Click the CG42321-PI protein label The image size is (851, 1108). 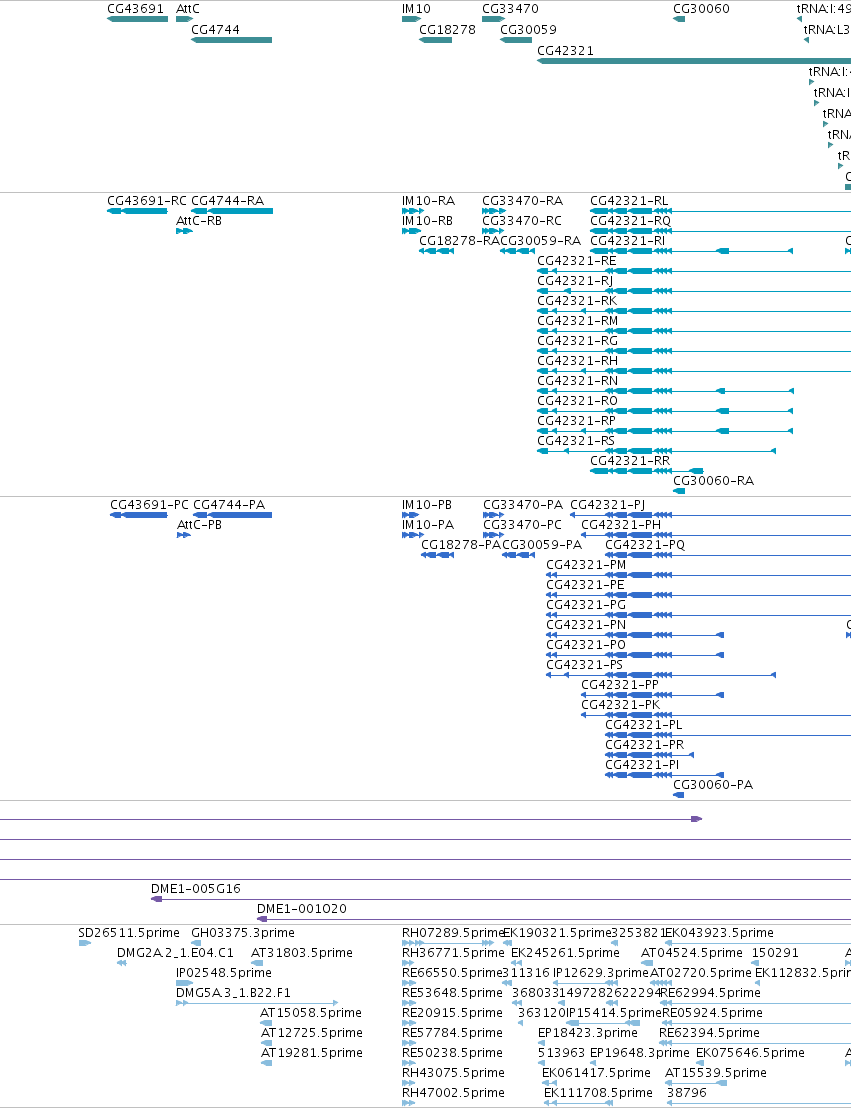pos(642,765)
